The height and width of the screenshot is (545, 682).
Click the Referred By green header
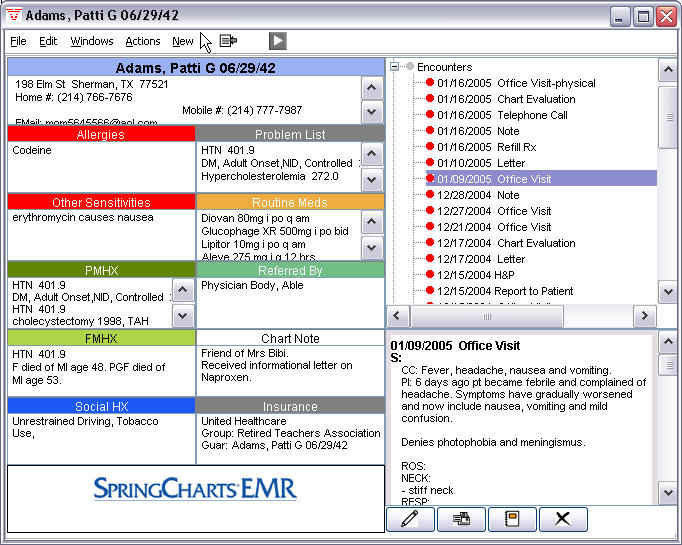290,270
